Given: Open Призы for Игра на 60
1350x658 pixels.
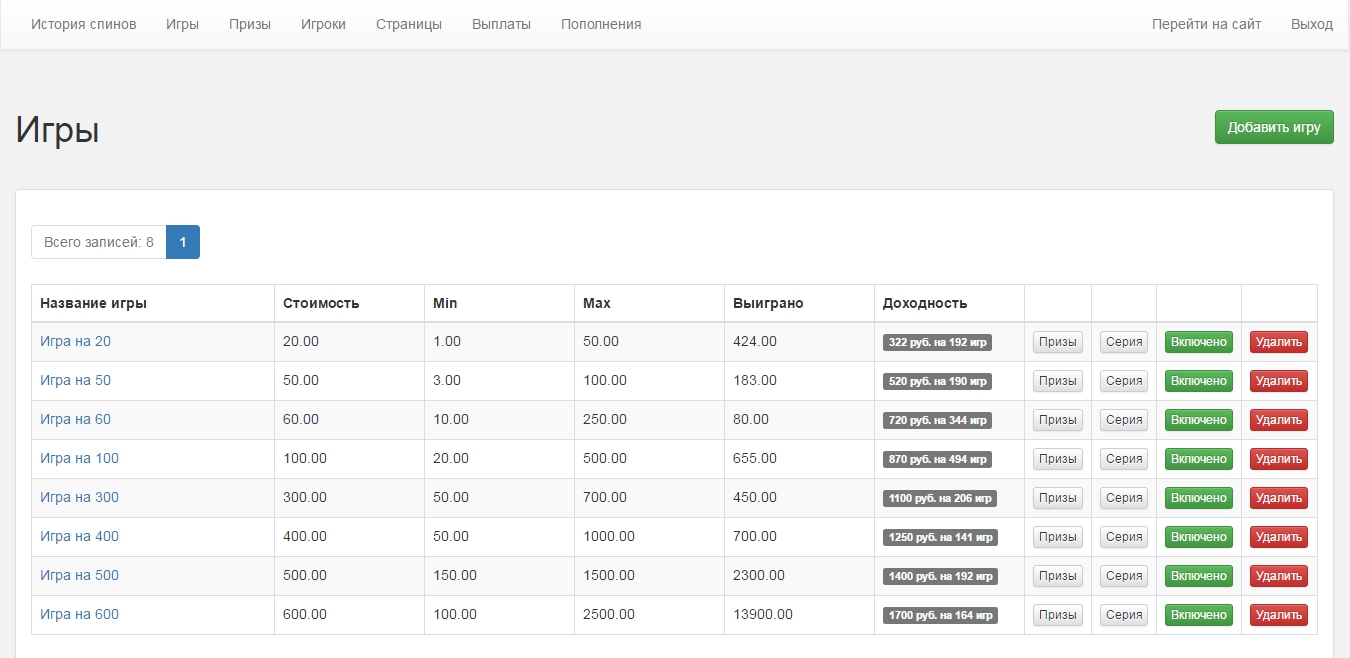Looking at the screenshot, I should 1057,420.
